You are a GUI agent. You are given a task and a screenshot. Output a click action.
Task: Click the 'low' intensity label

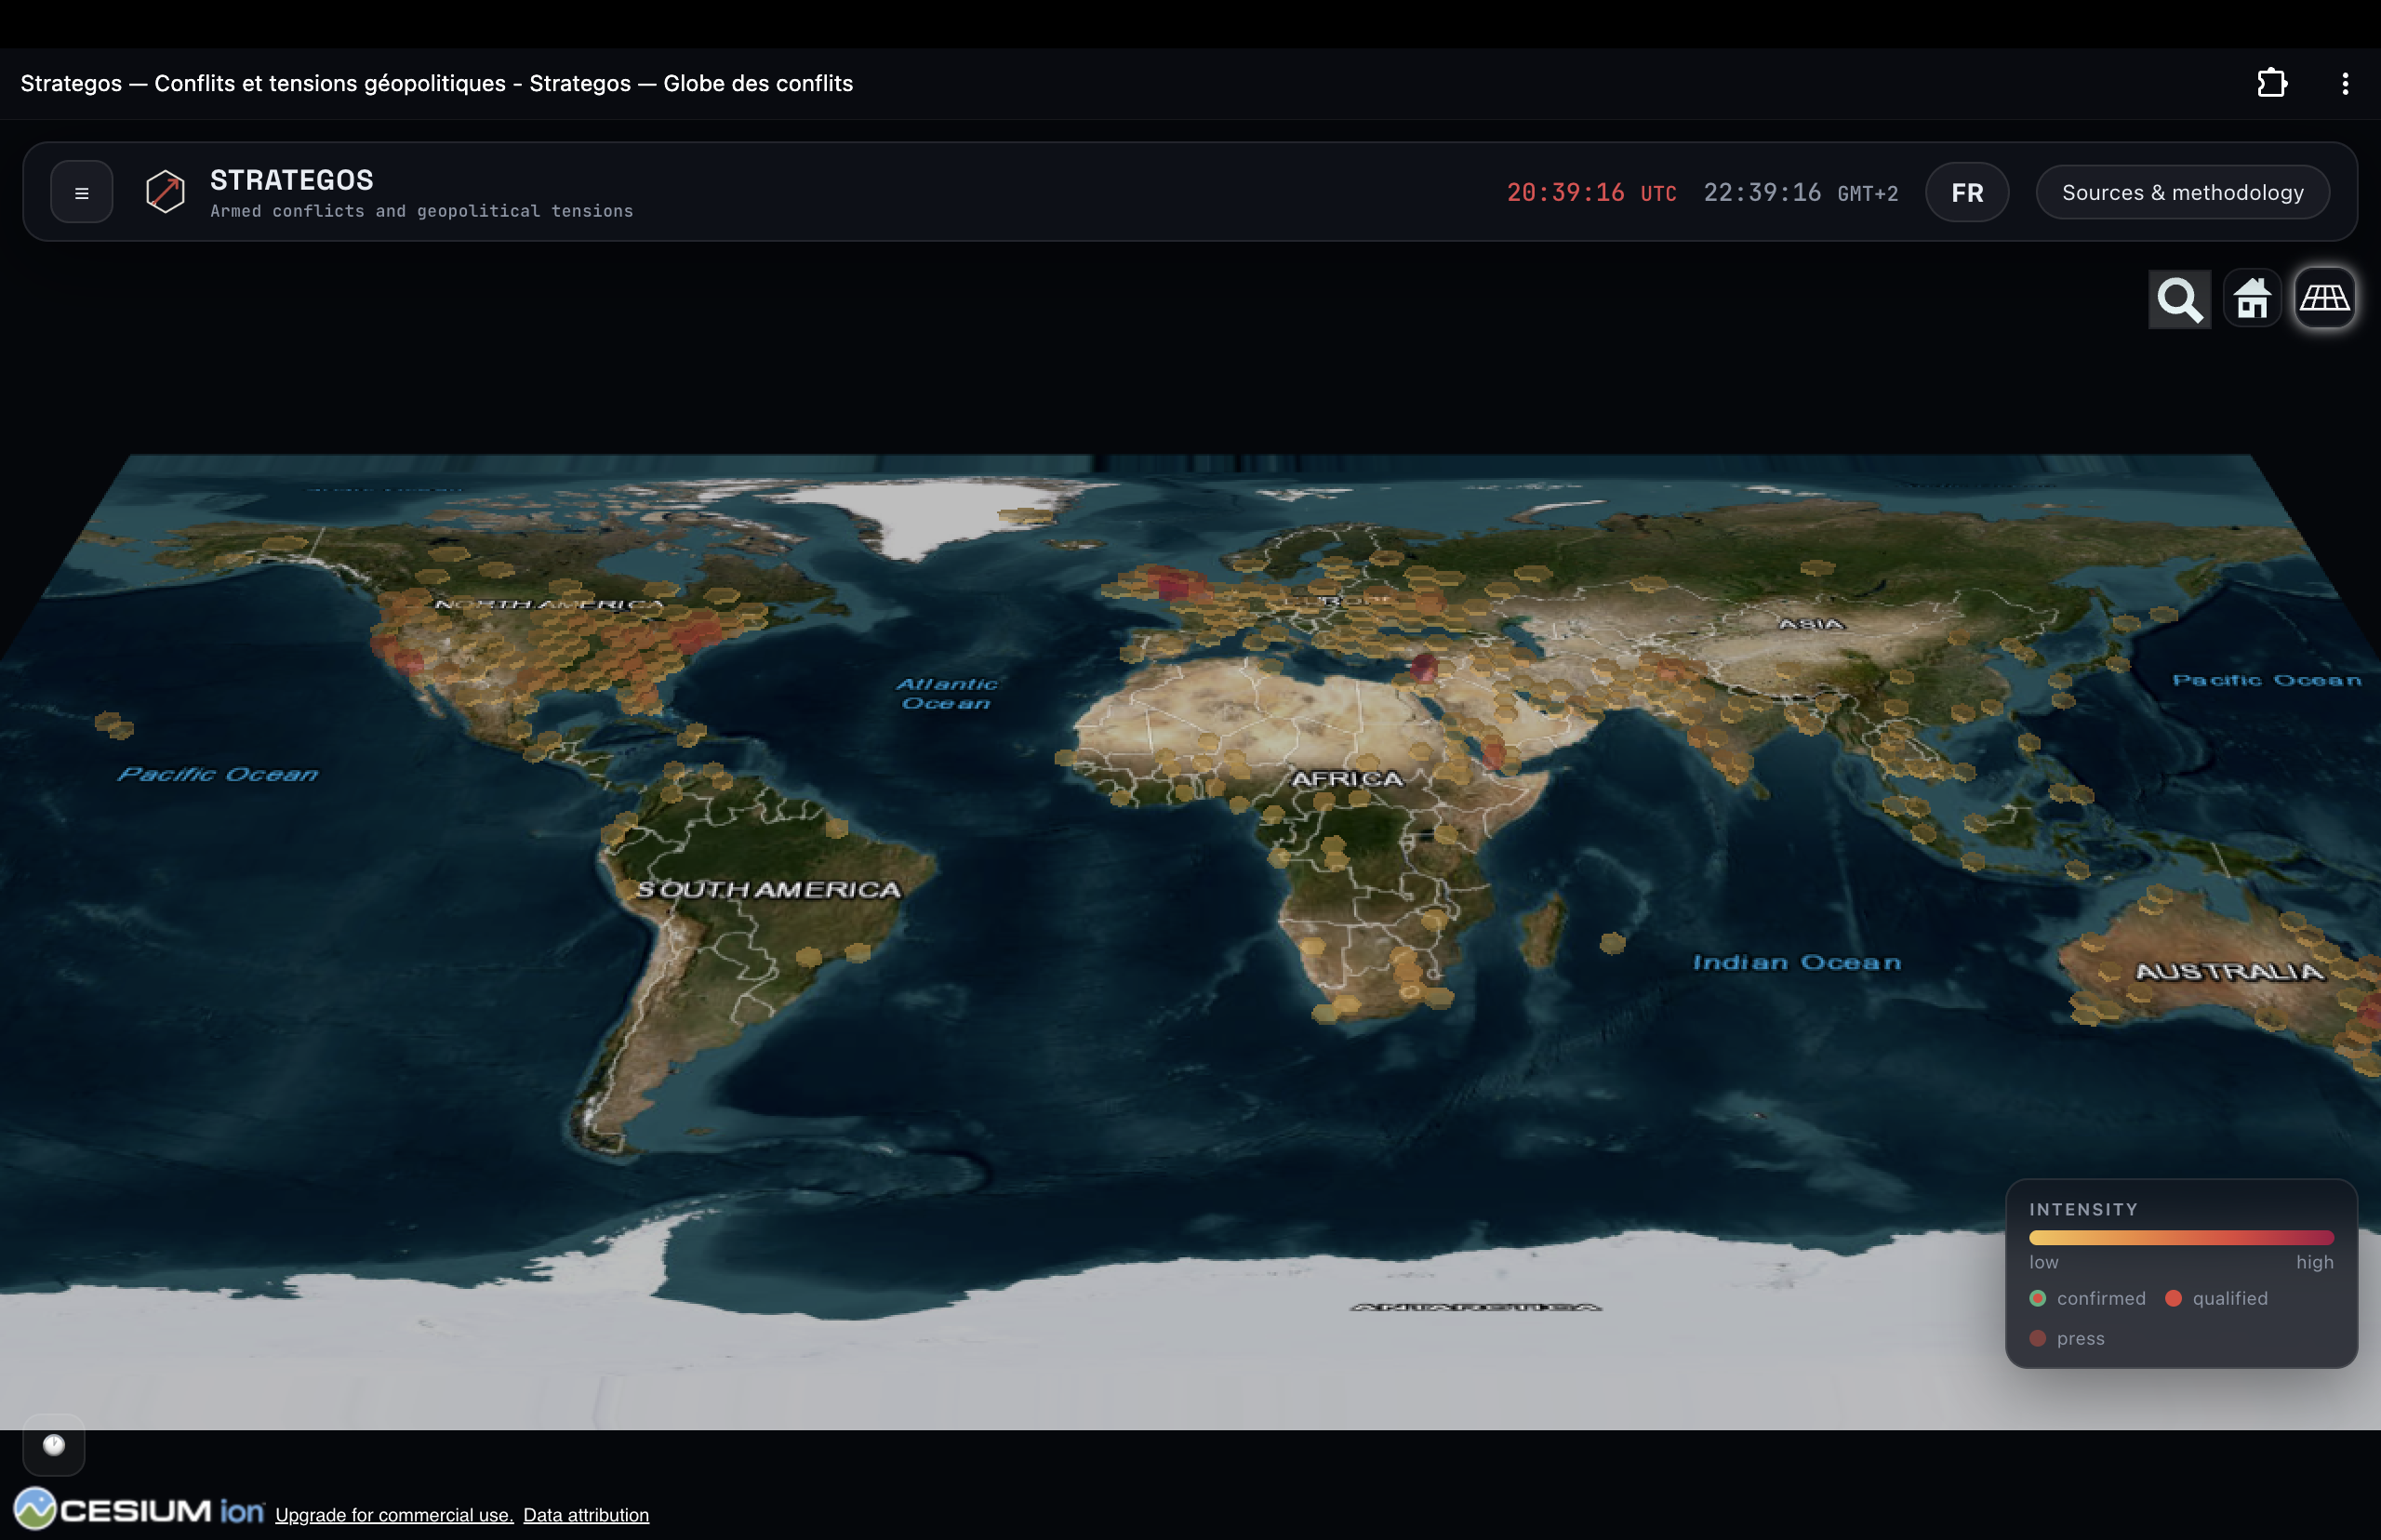pyautogui.click(x=2043, y=1262)
